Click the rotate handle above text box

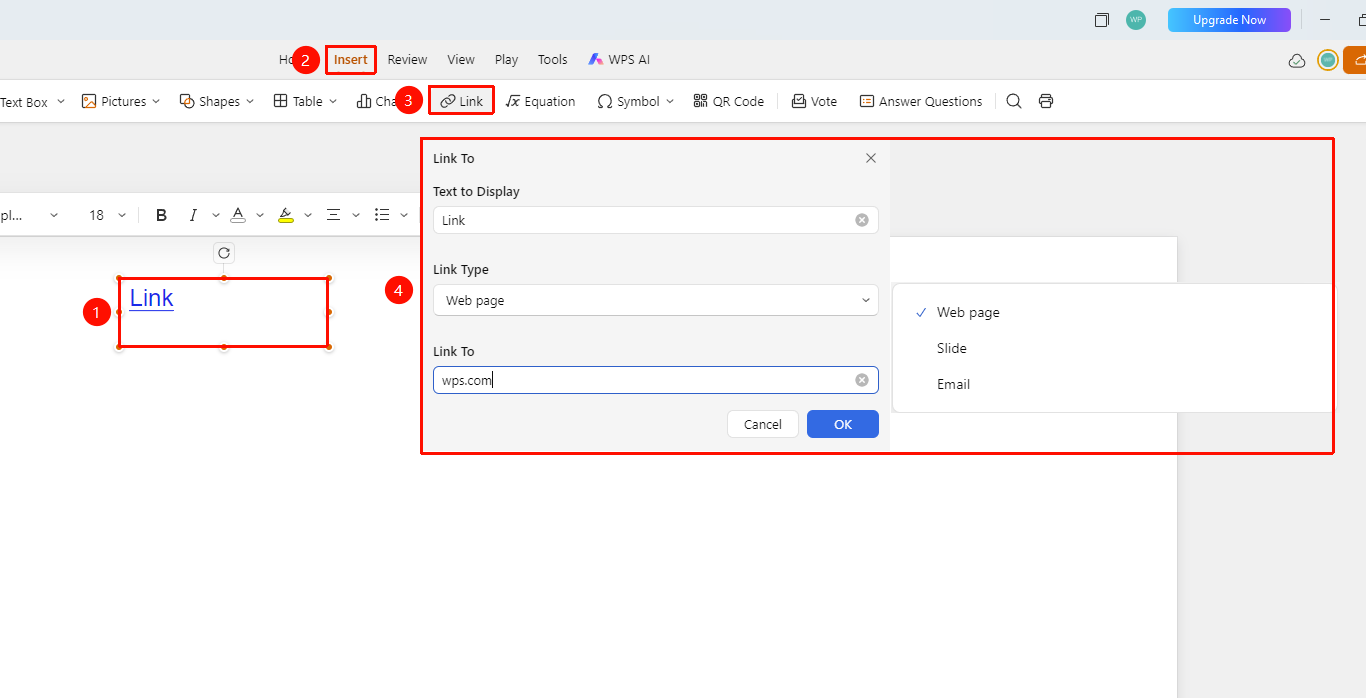(x=224, y=253)
